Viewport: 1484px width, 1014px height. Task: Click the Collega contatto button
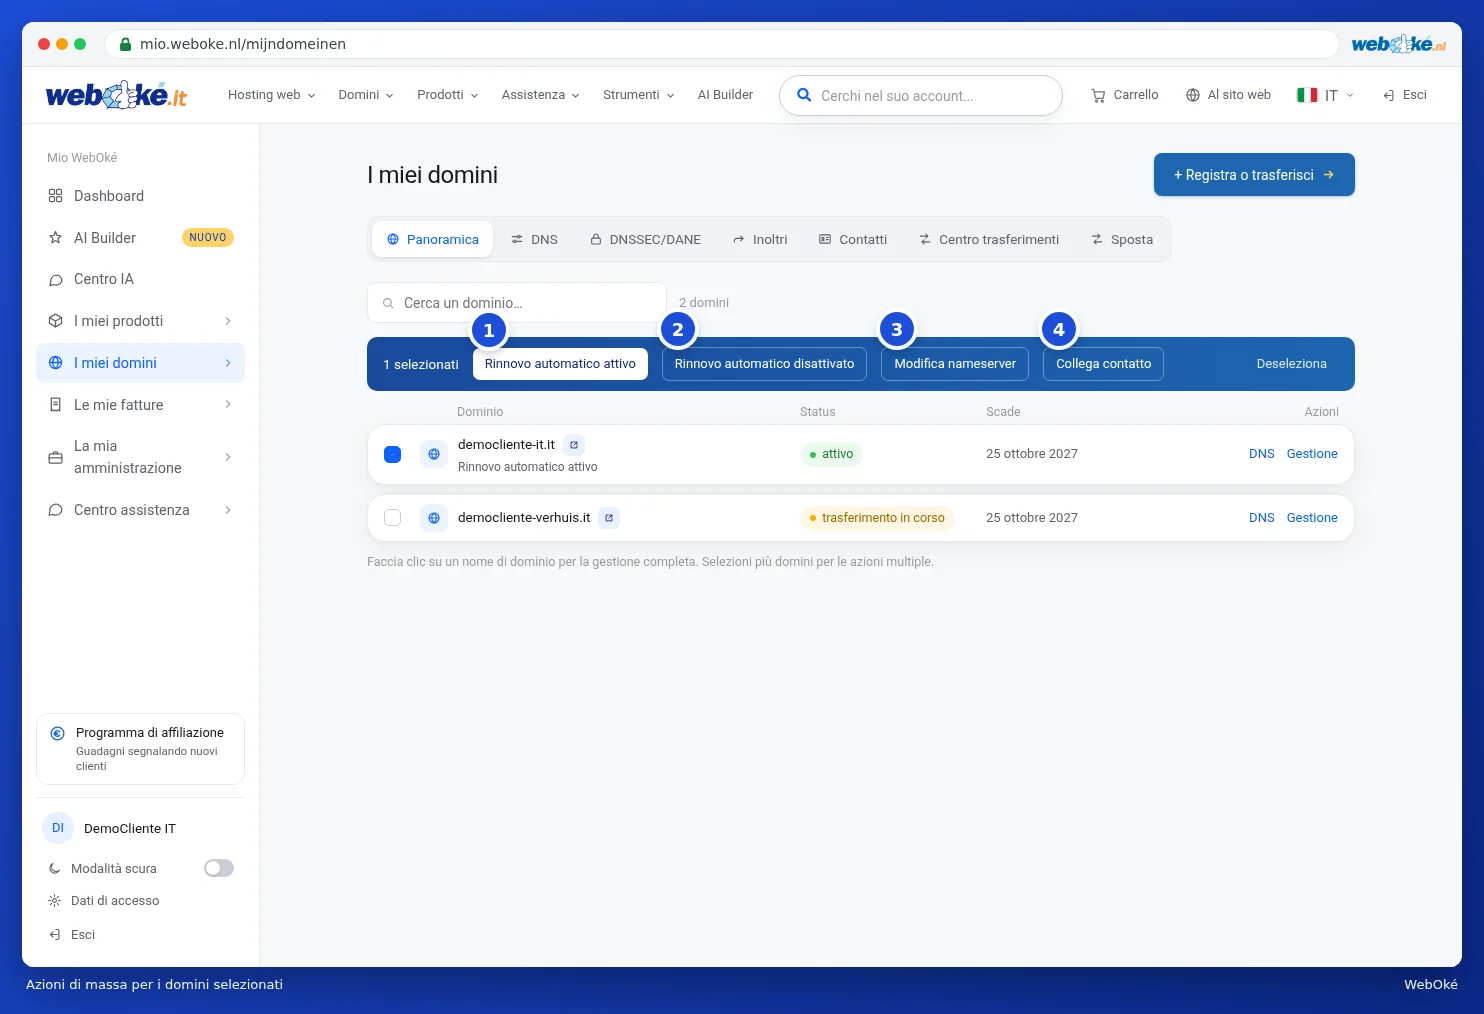[1104, 364]
